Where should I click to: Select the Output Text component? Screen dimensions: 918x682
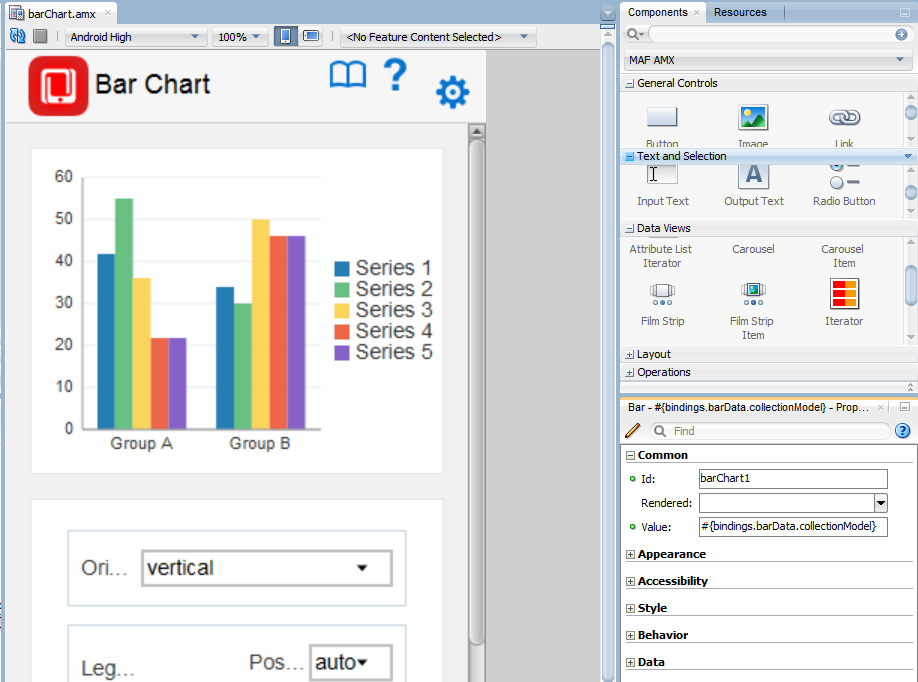point(753,186)
